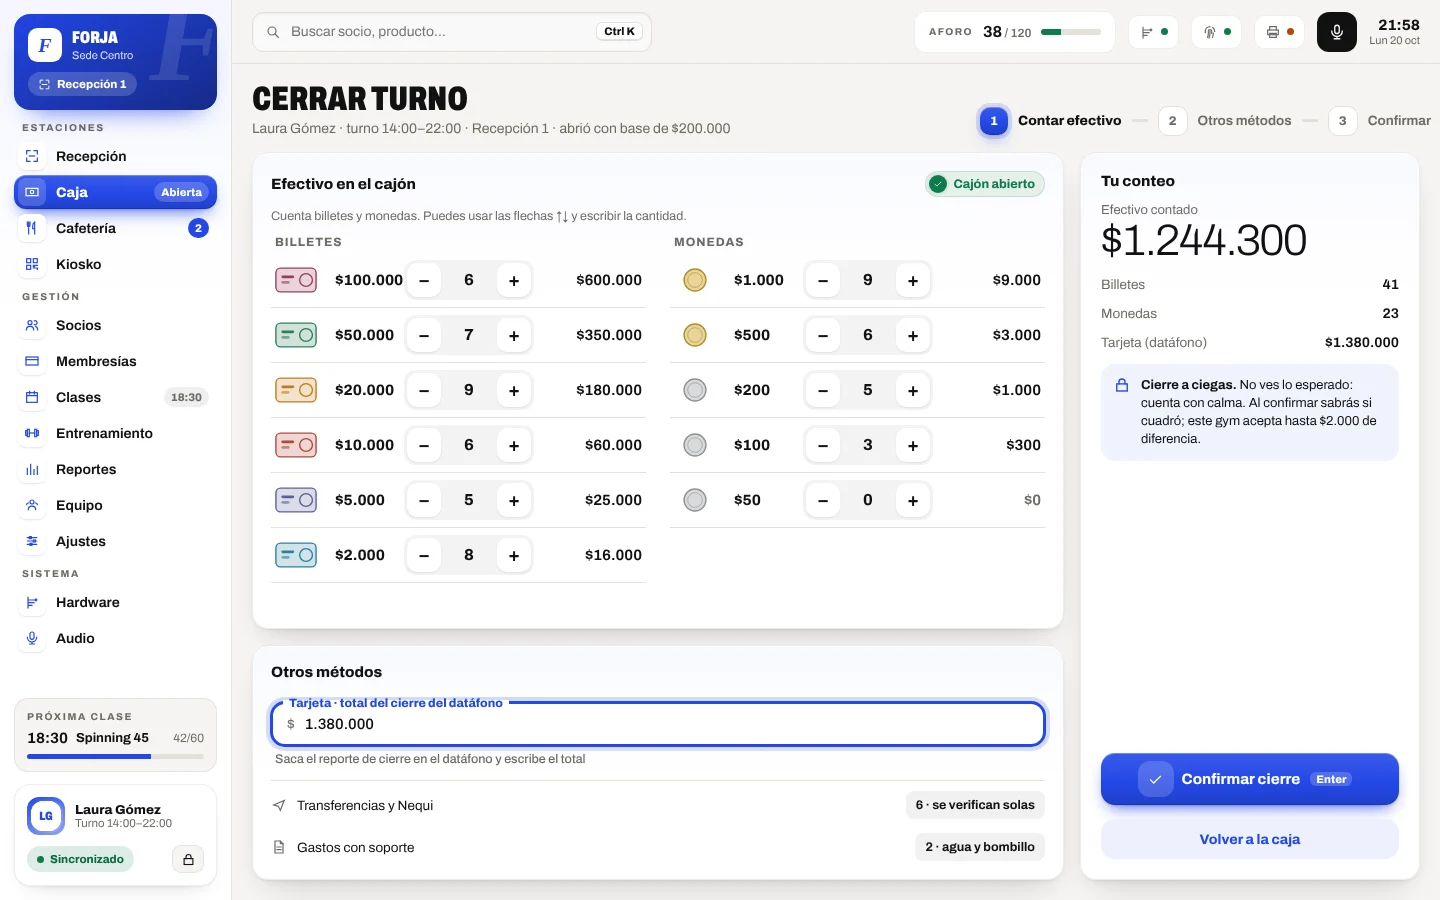
Task: Open Audio system page
Action: click(115, 638)
